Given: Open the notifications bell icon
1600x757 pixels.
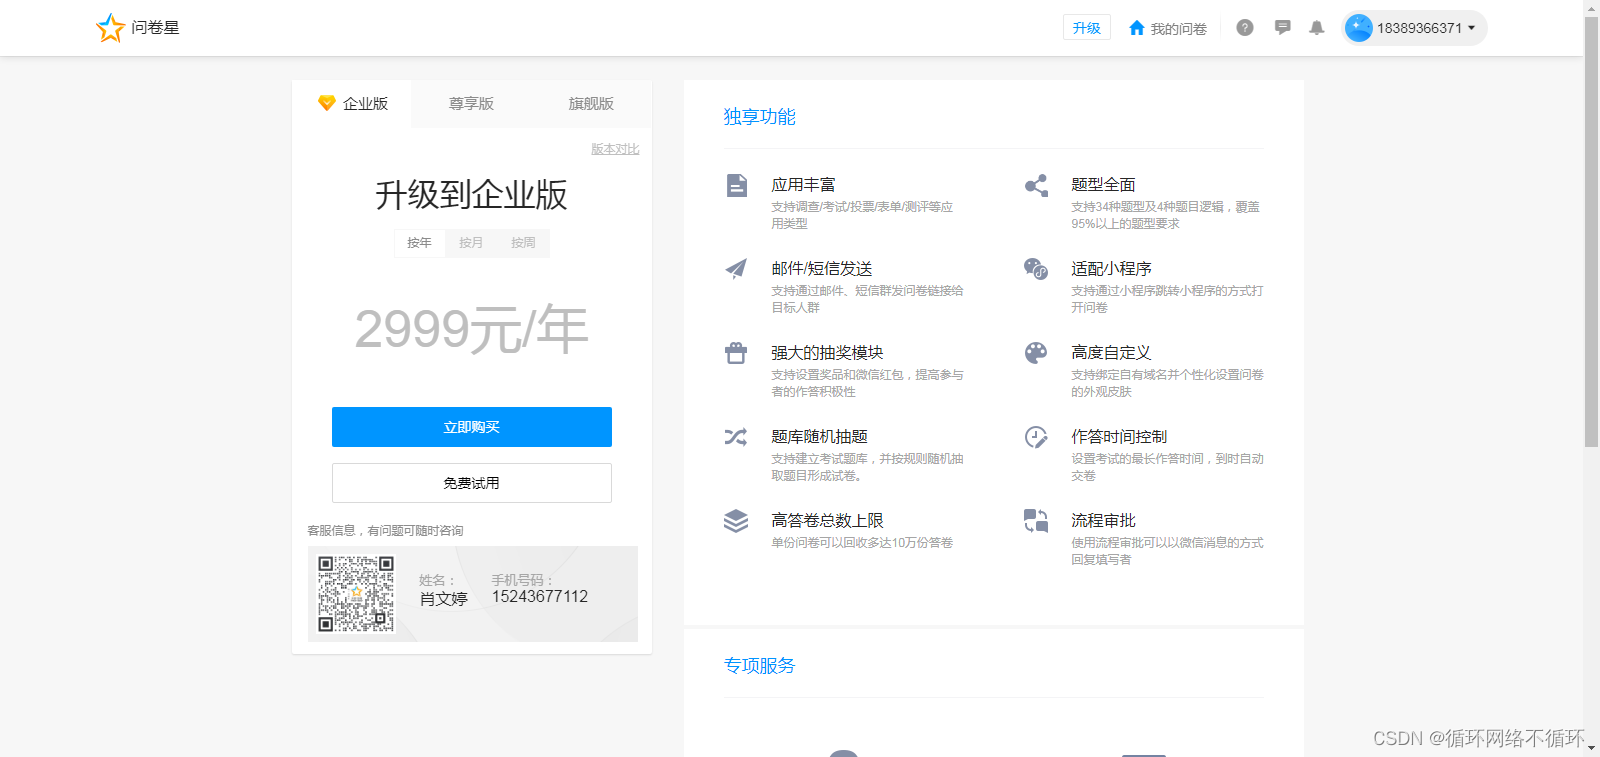Looking at the screenshot, I should pos(1317,28).
